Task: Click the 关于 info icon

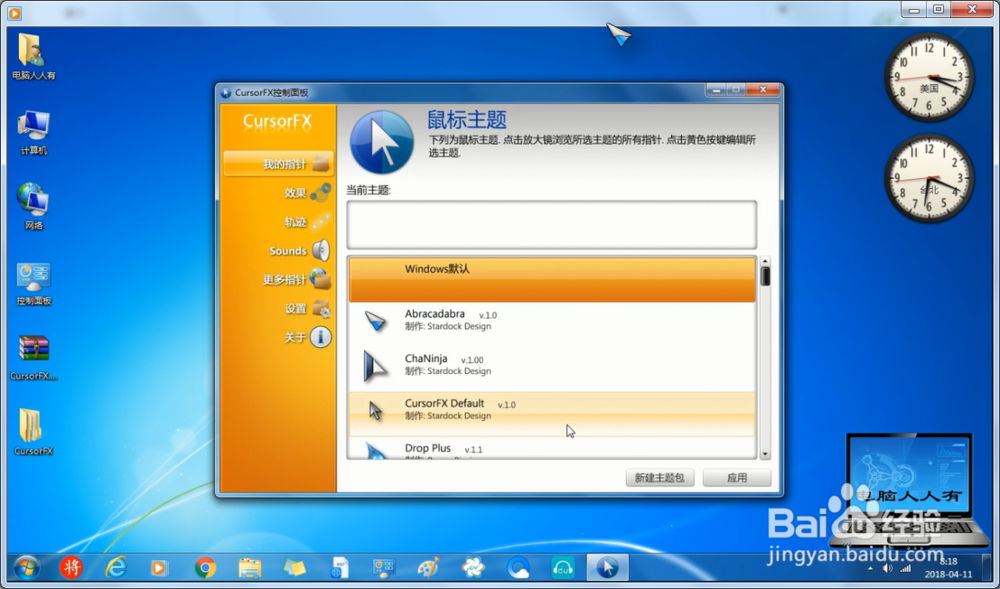Action: click(x=321, y=337)
